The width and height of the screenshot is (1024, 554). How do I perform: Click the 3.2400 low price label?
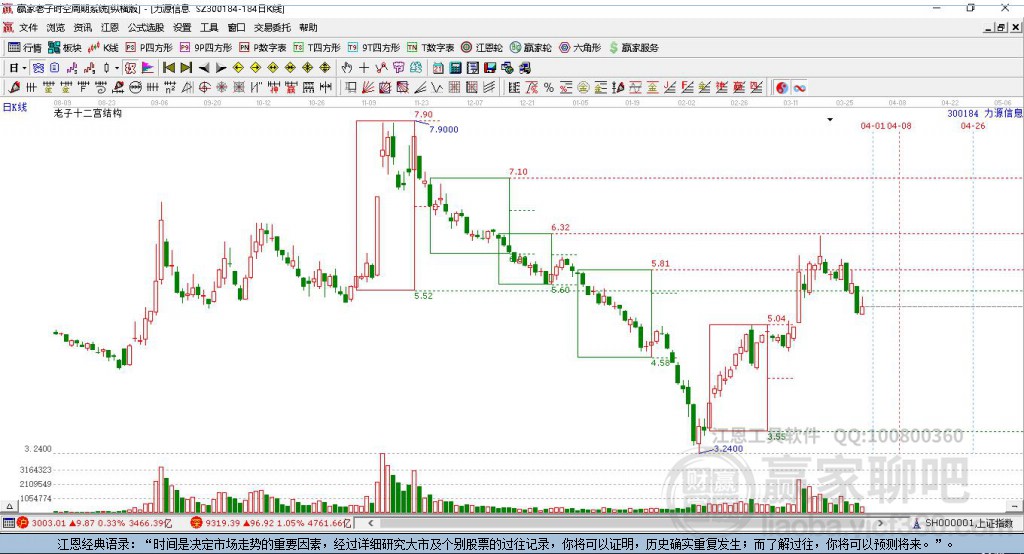[x=728, y=449]
